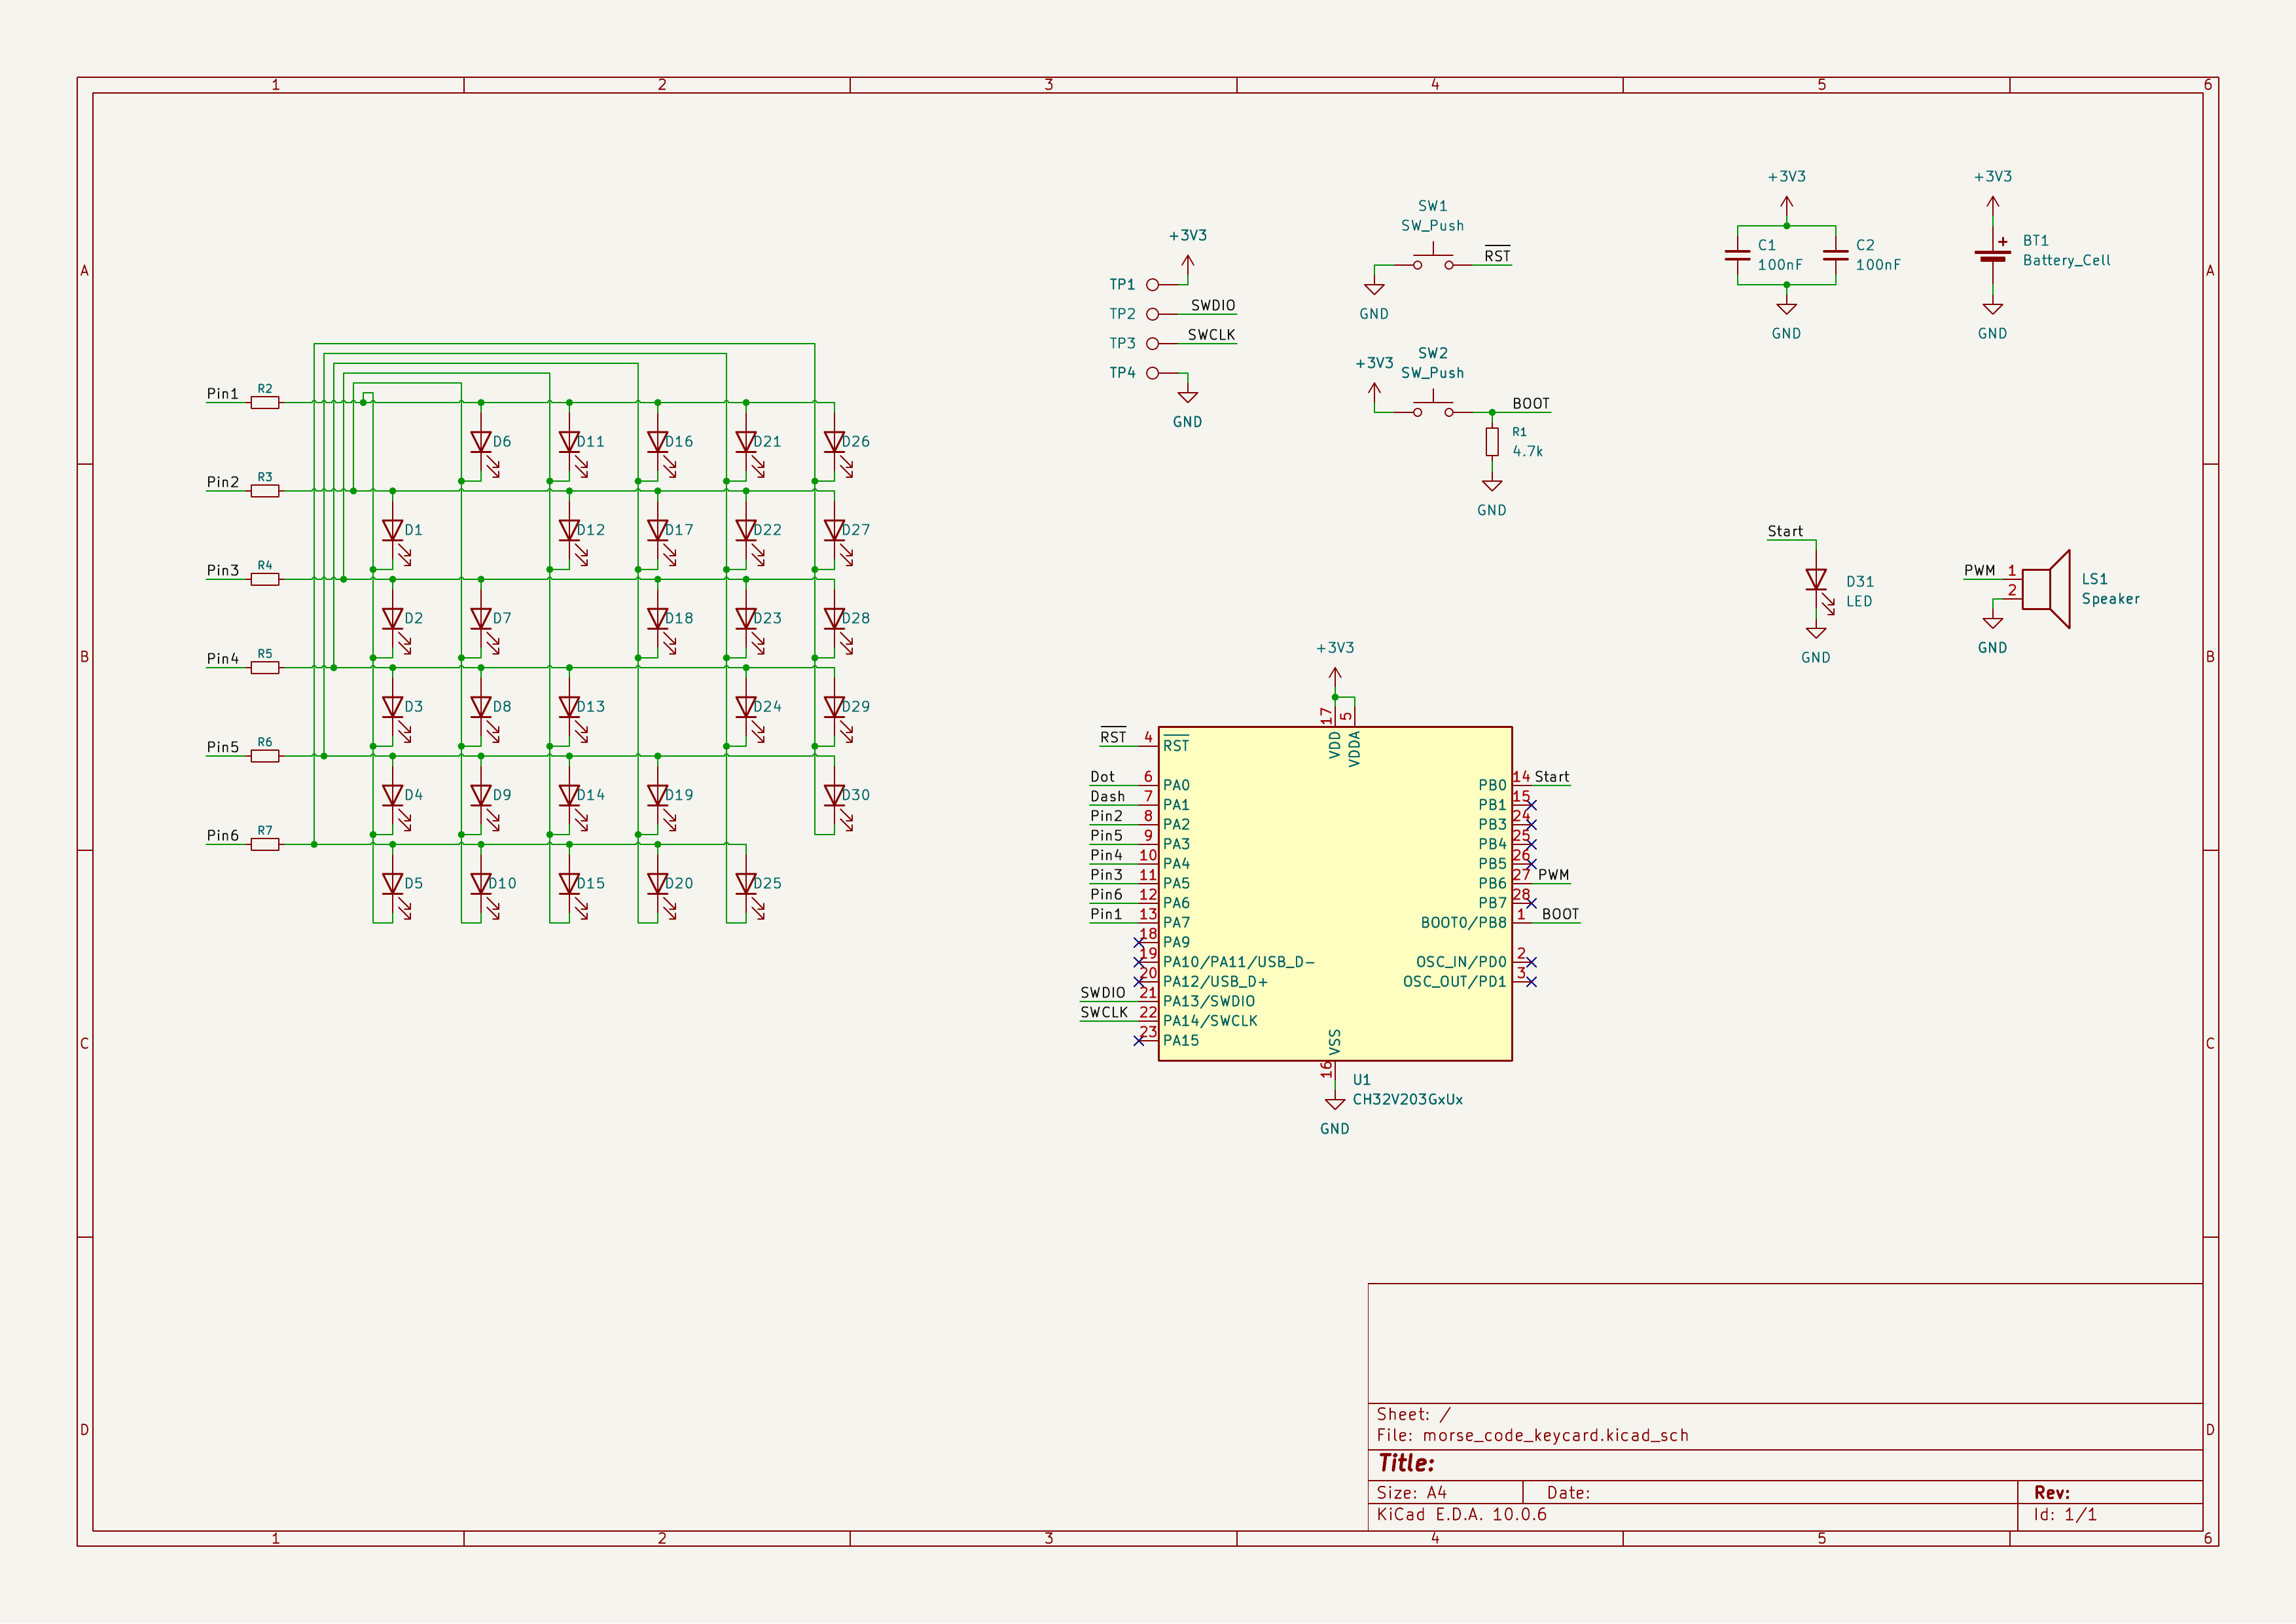This screenshot has height=1624, width=2296.
Task: Click the SWDIO label at U1 pin 21
Action: 1103,993
